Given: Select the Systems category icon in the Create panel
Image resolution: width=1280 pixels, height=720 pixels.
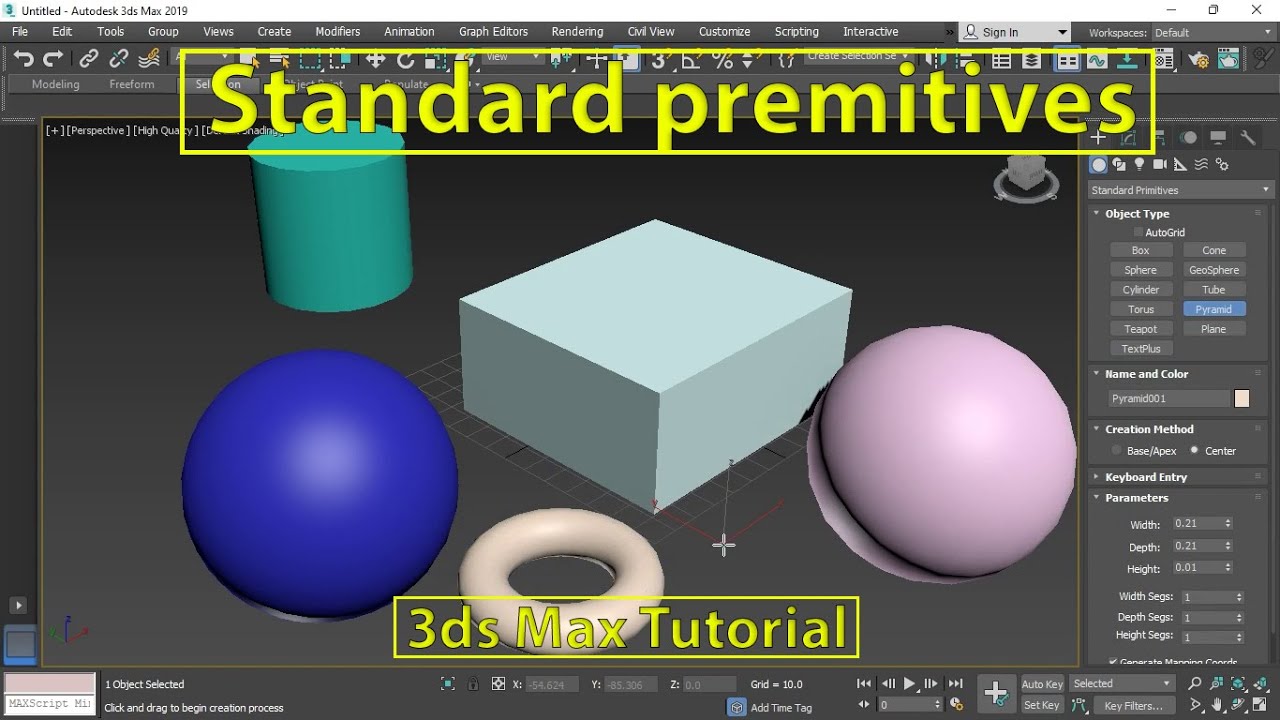Looking at the screenshot, I should point(1221,164).
